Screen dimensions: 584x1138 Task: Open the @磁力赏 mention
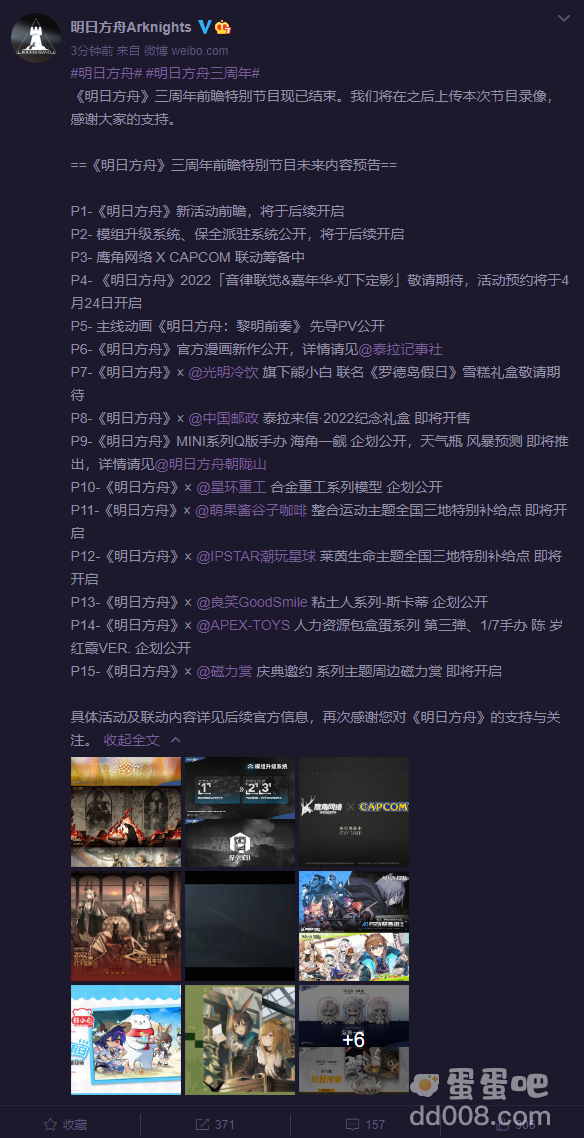225,671
